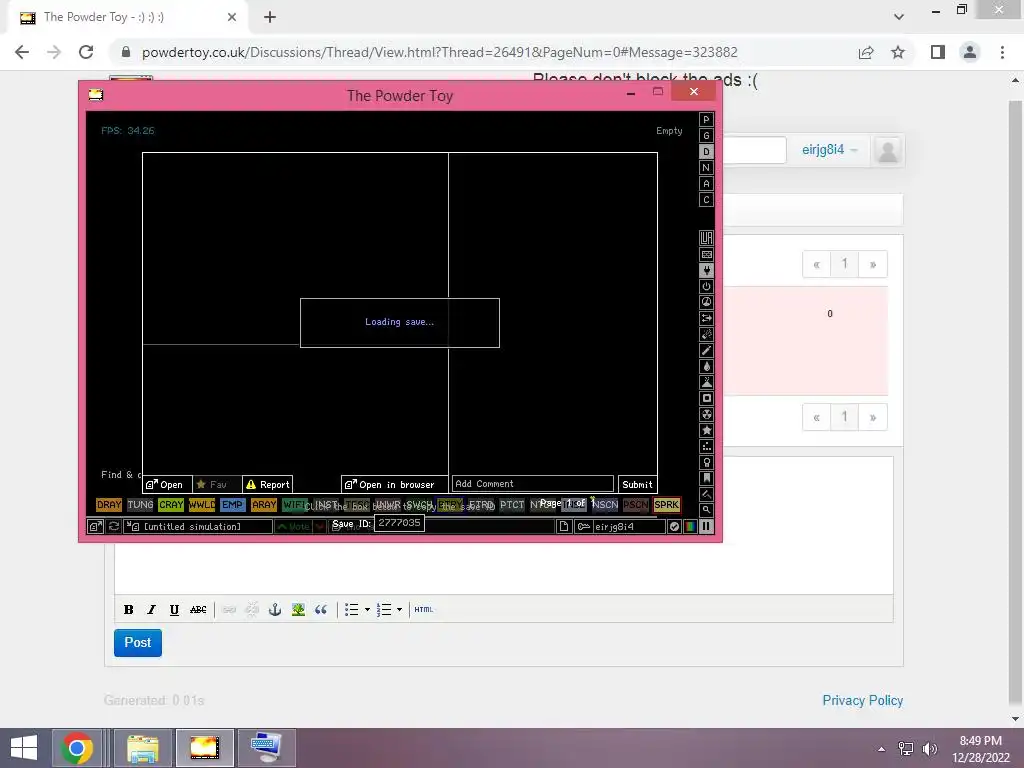Open Chrome three-dot menu

click(1002, 52)
